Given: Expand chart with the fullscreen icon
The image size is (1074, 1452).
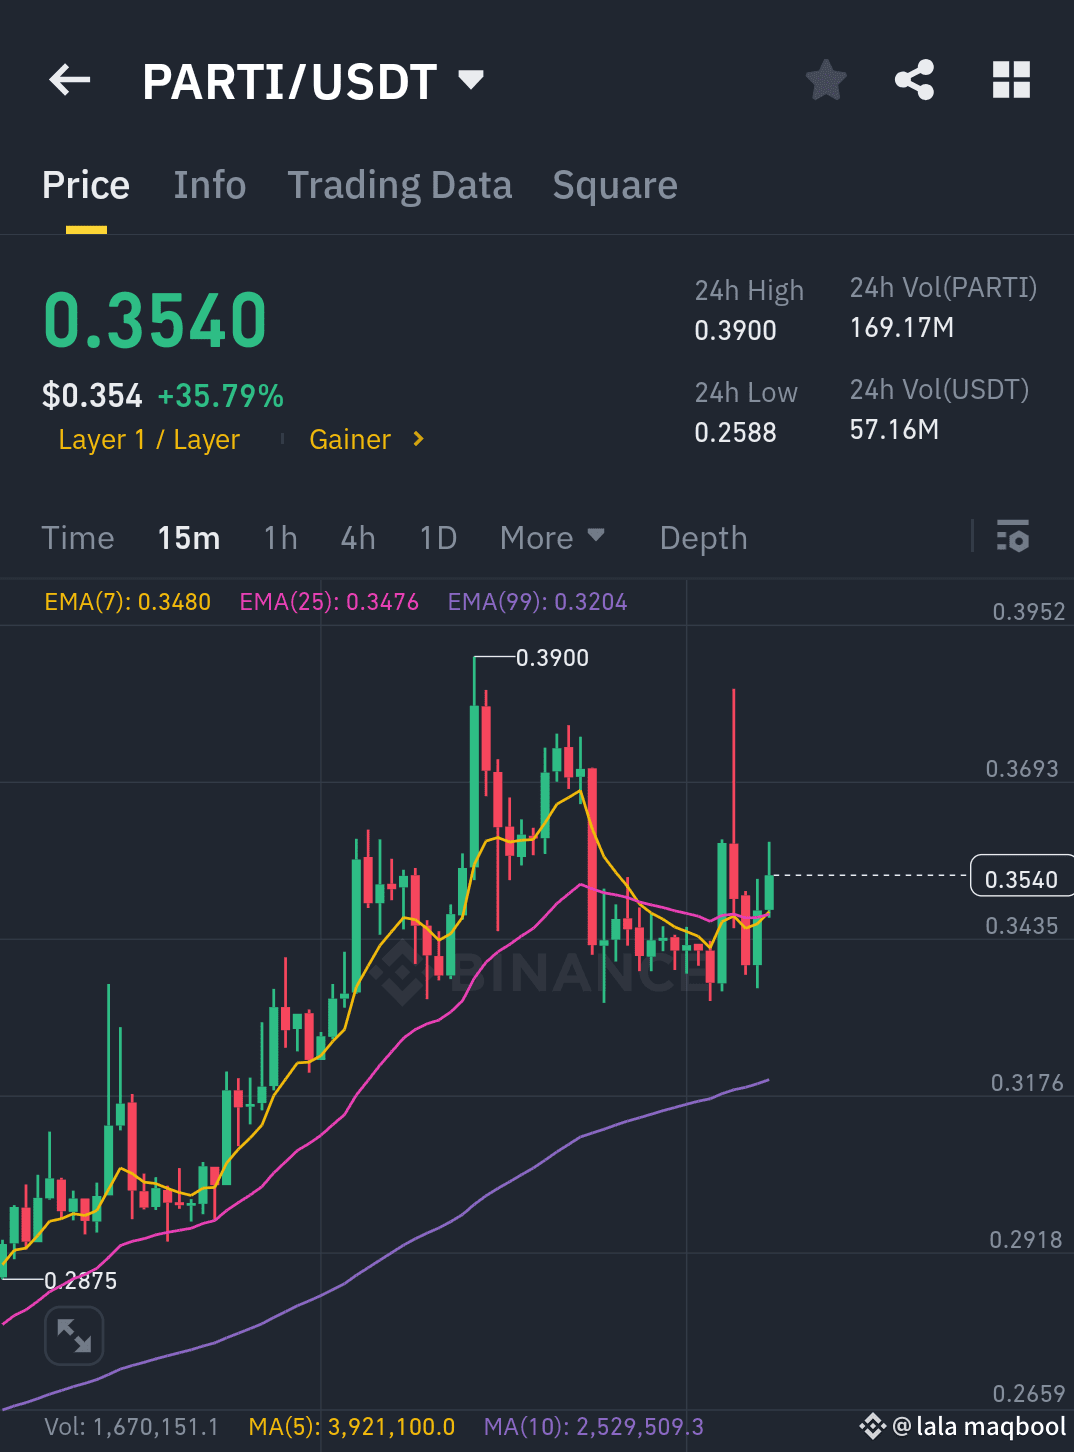Looking at the screenshot, I should (74, 1335).
